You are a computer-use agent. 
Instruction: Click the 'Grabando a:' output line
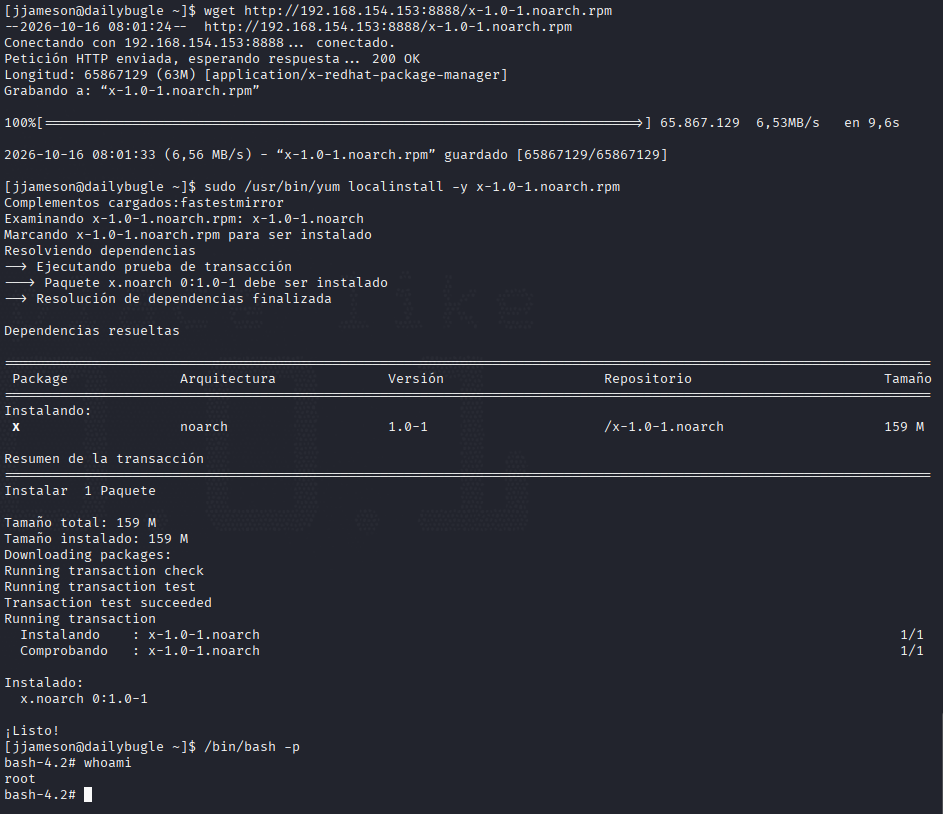pyautogui.click(x=132, y=91)
